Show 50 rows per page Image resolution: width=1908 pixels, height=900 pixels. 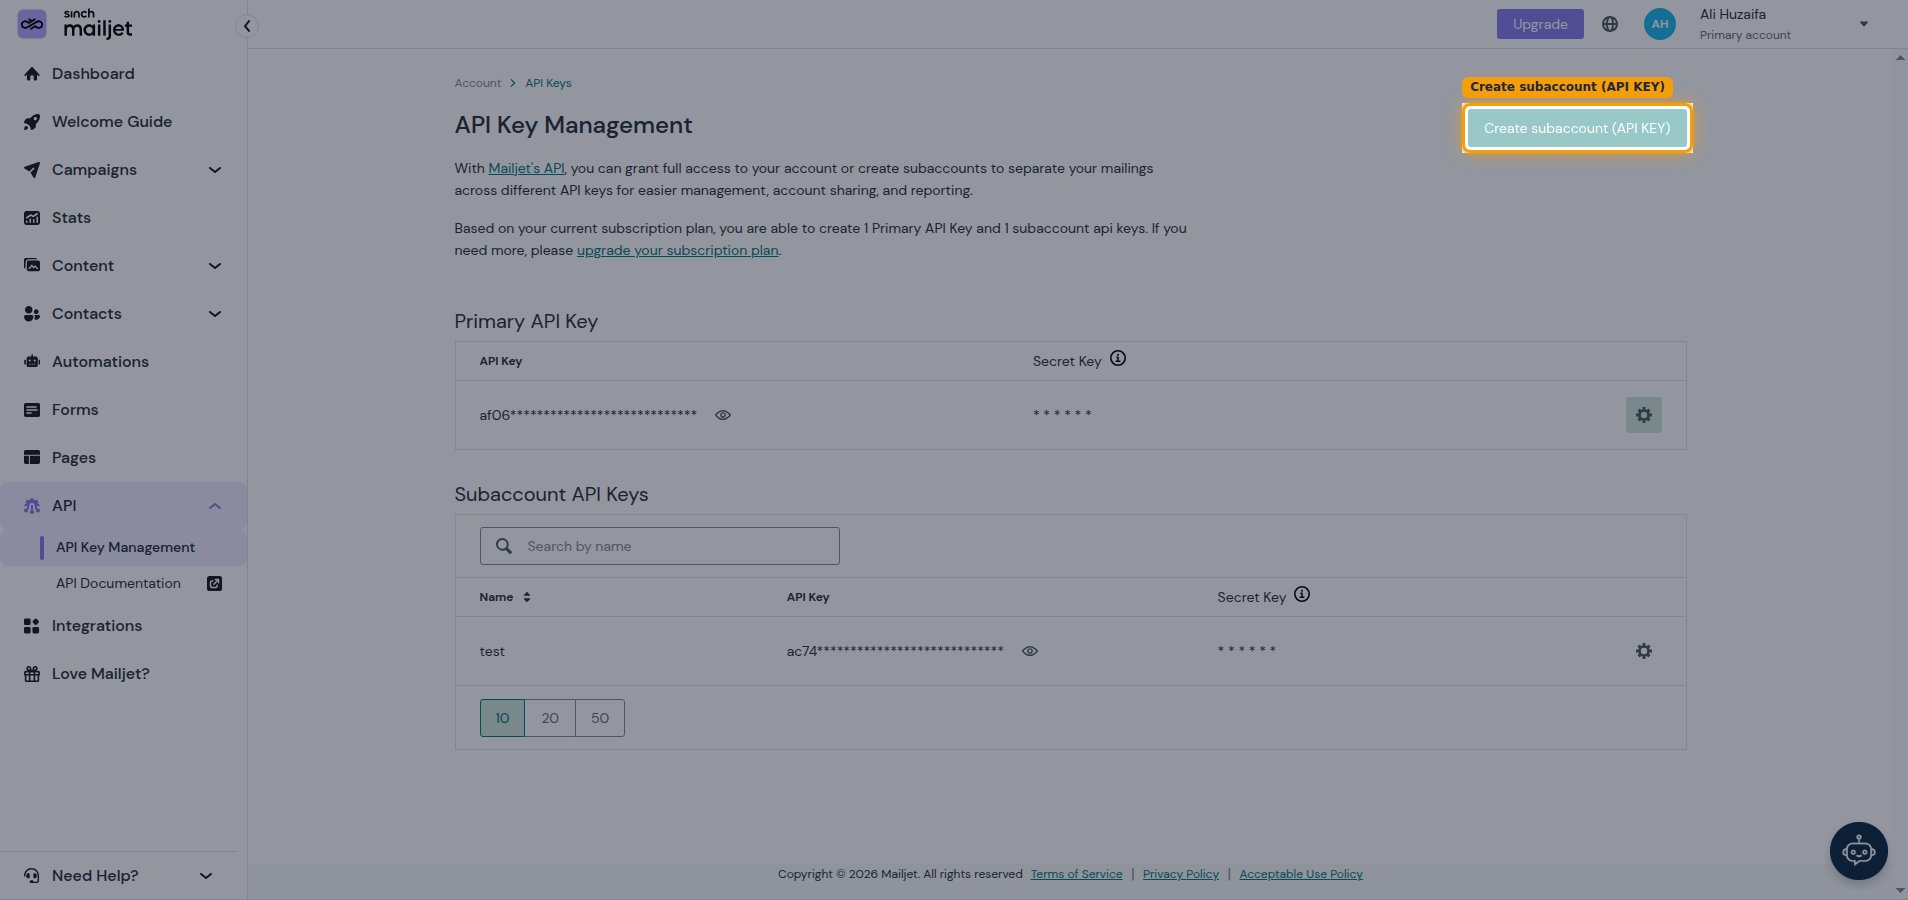pos(600,718)
